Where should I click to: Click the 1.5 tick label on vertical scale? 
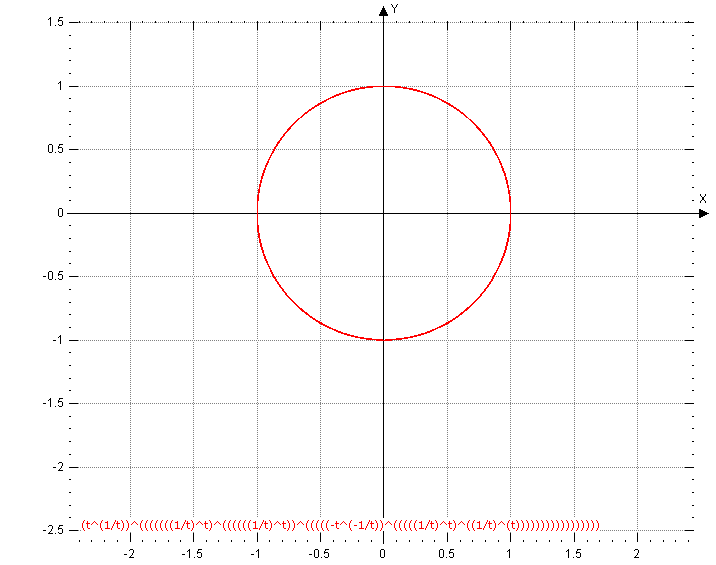click(x=54, y=22)
